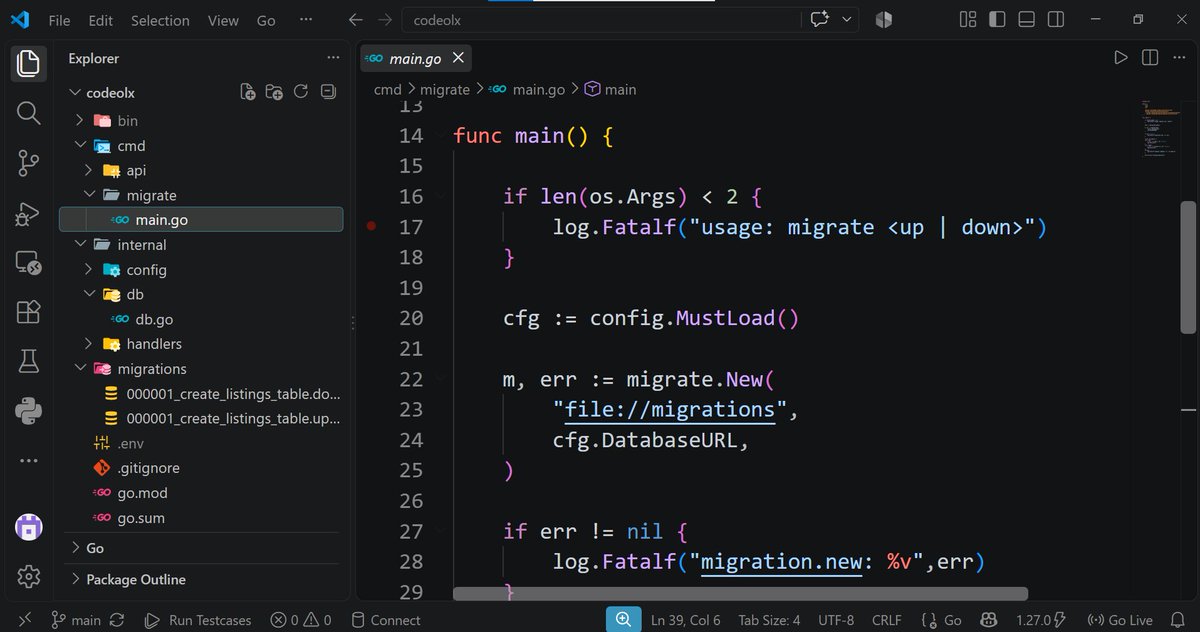1200x632 pixels.
Task: Collapse the cmd folder
Action: pos(82,146)
